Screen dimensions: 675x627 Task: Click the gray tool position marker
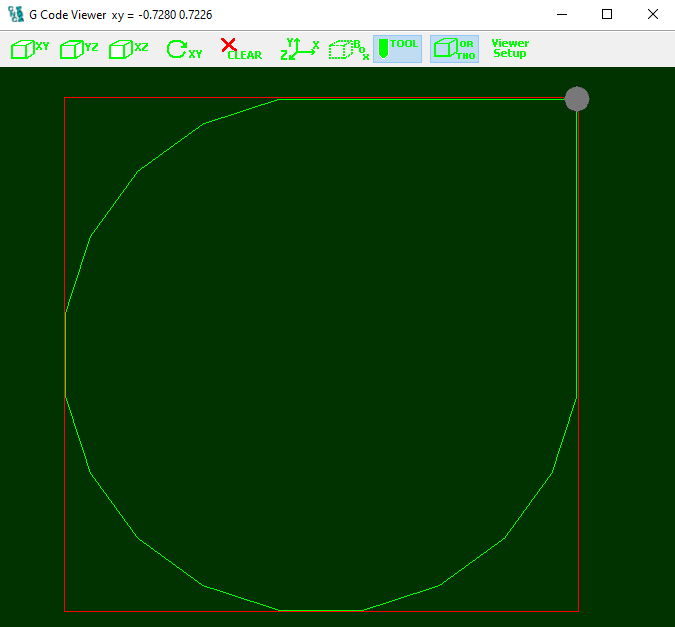[x=577, y=99]
